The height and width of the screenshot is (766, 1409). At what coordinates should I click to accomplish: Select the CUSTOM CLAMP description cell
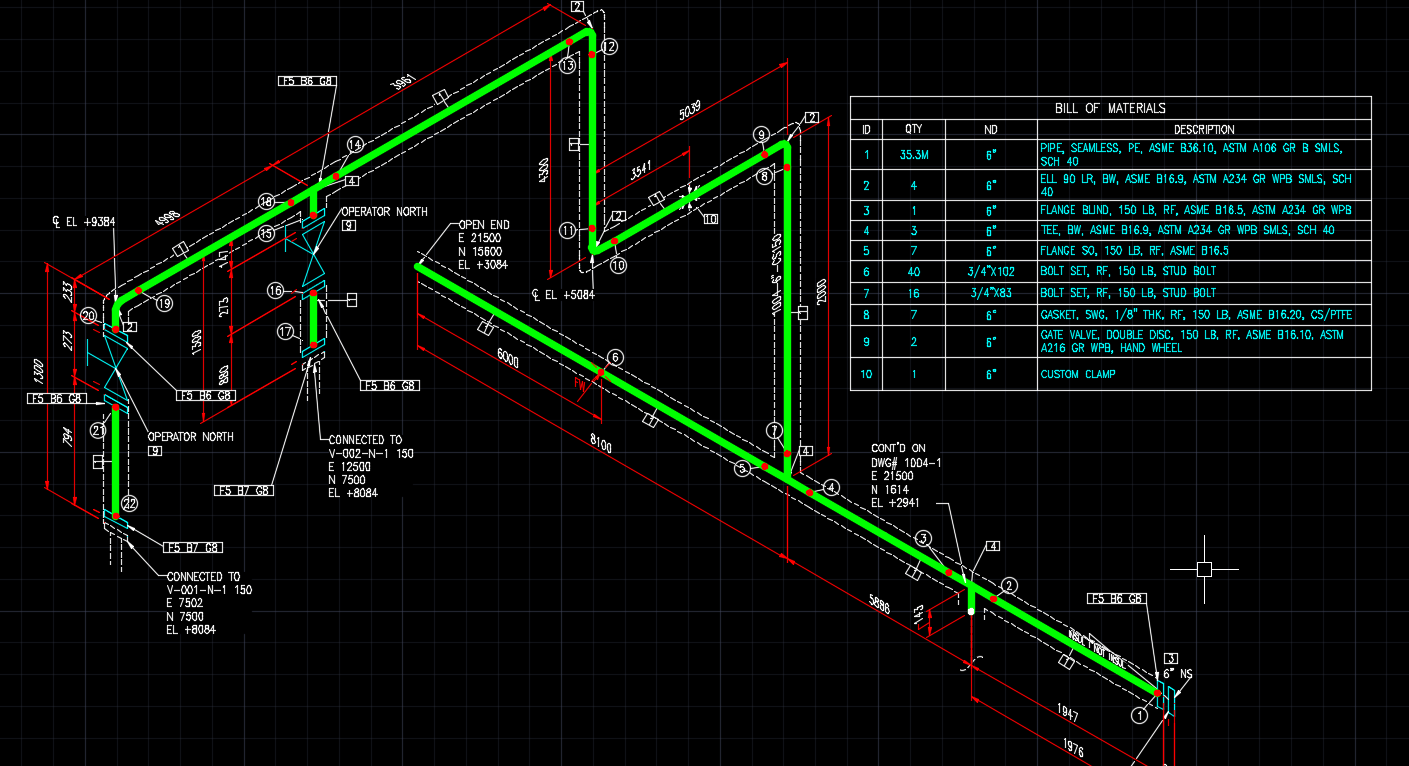pos(1204,373)
